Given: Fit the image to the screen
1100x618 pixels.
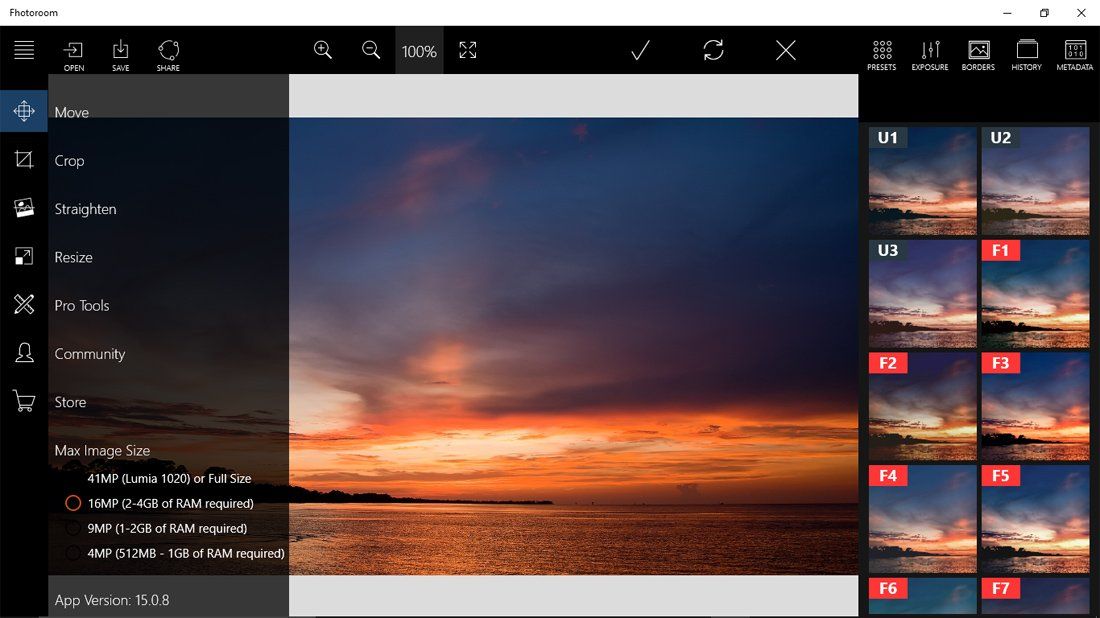Looking at the screenshot, I should click(467, 49).
